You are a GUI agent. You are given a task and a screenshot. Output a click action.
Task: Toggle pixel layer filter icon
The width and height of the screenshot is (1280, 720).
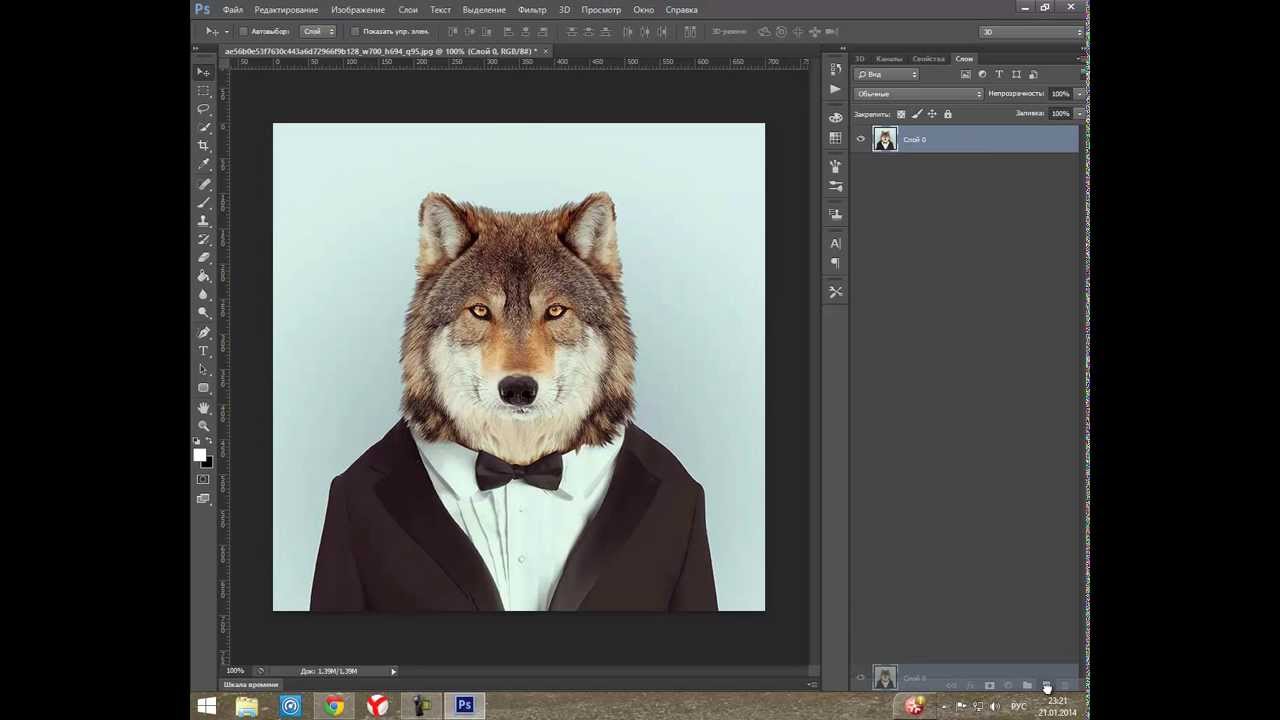click(x=965, y=75)
